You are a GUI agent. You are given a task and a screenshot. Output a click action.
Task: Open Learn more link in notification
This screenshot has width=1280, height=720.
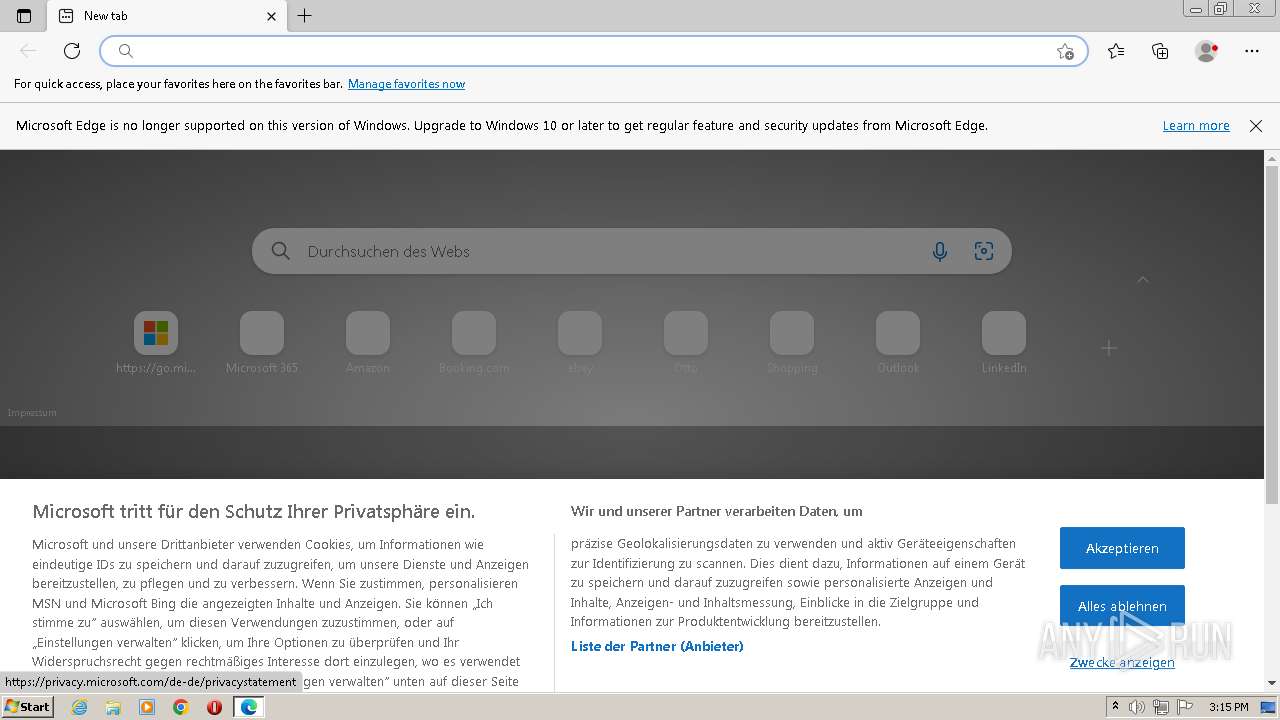(x=1196, y=126)
